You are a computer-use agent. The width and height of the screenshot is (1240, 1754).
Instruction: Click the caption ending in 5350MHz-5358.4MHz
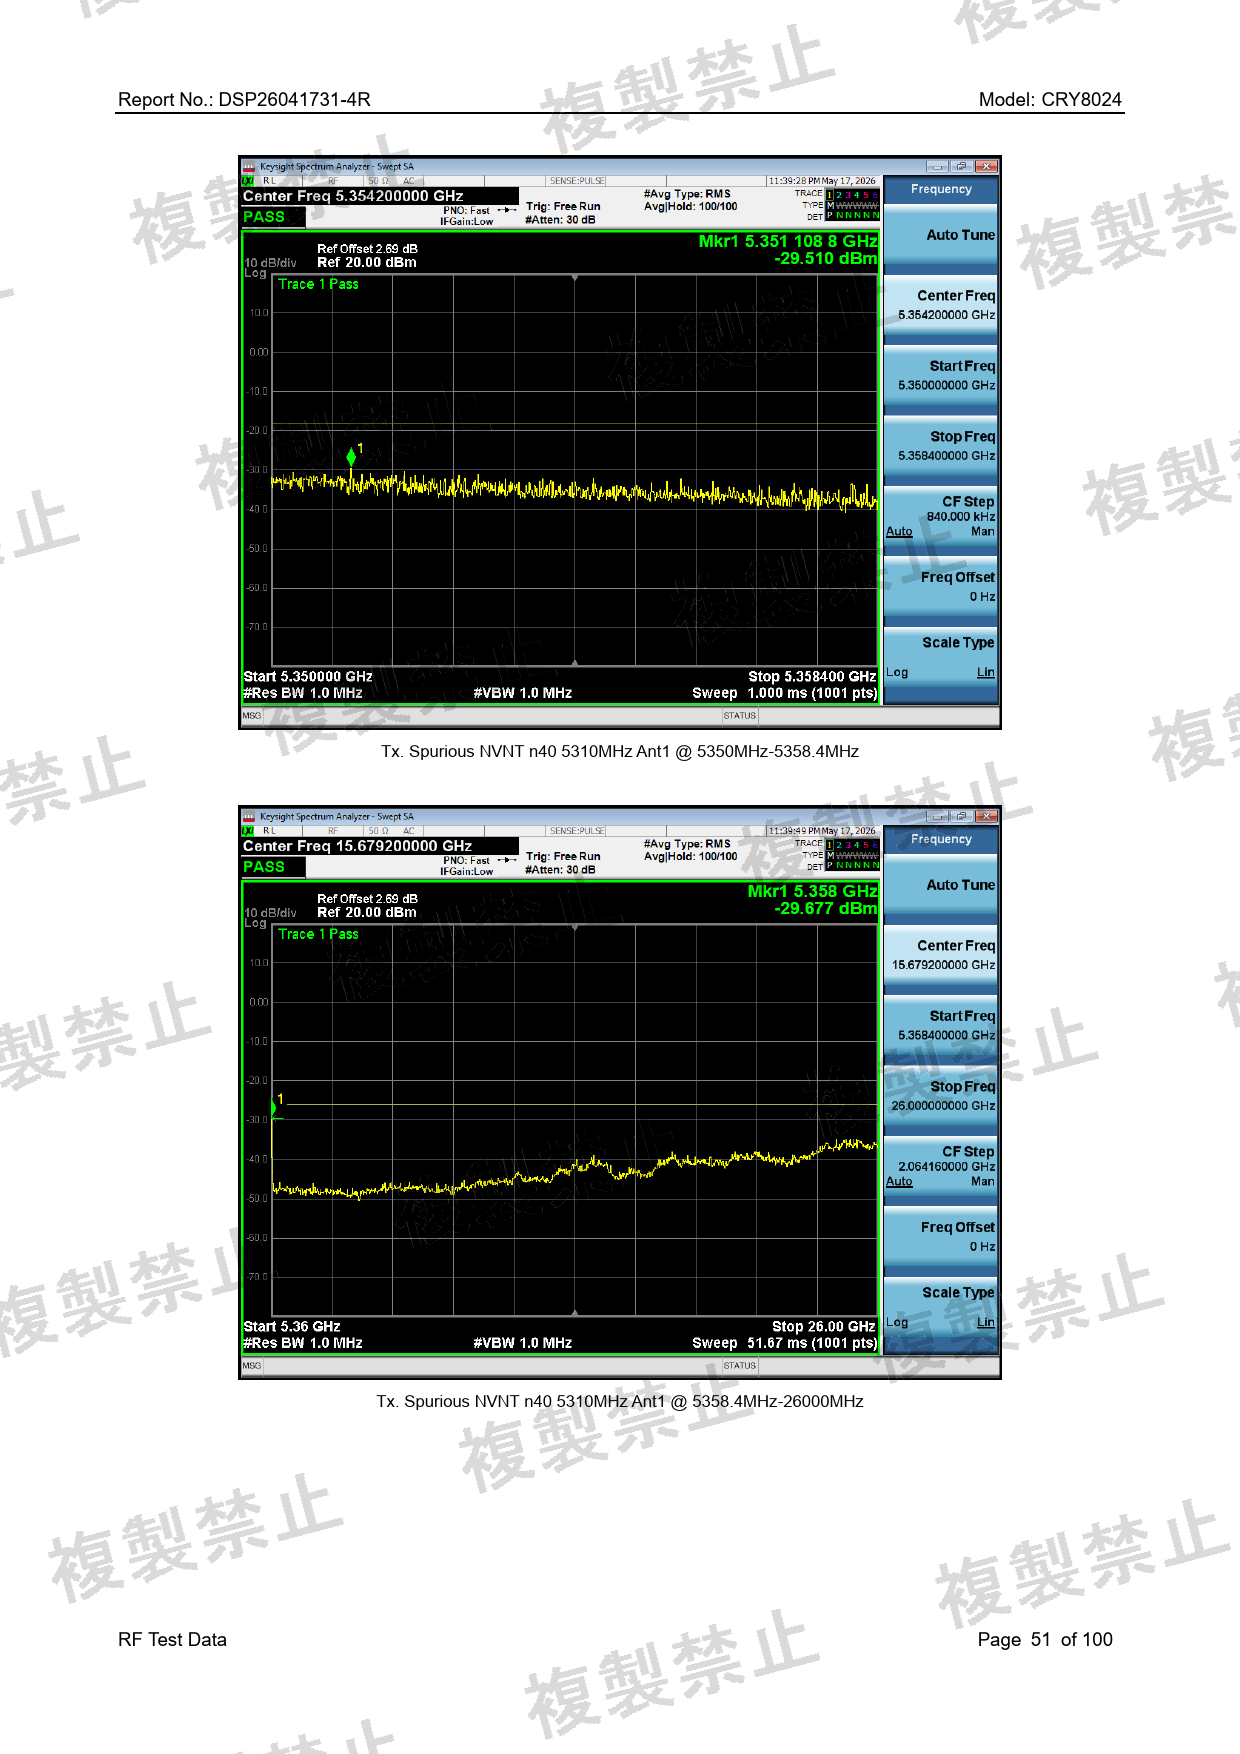tap(620, 752)
